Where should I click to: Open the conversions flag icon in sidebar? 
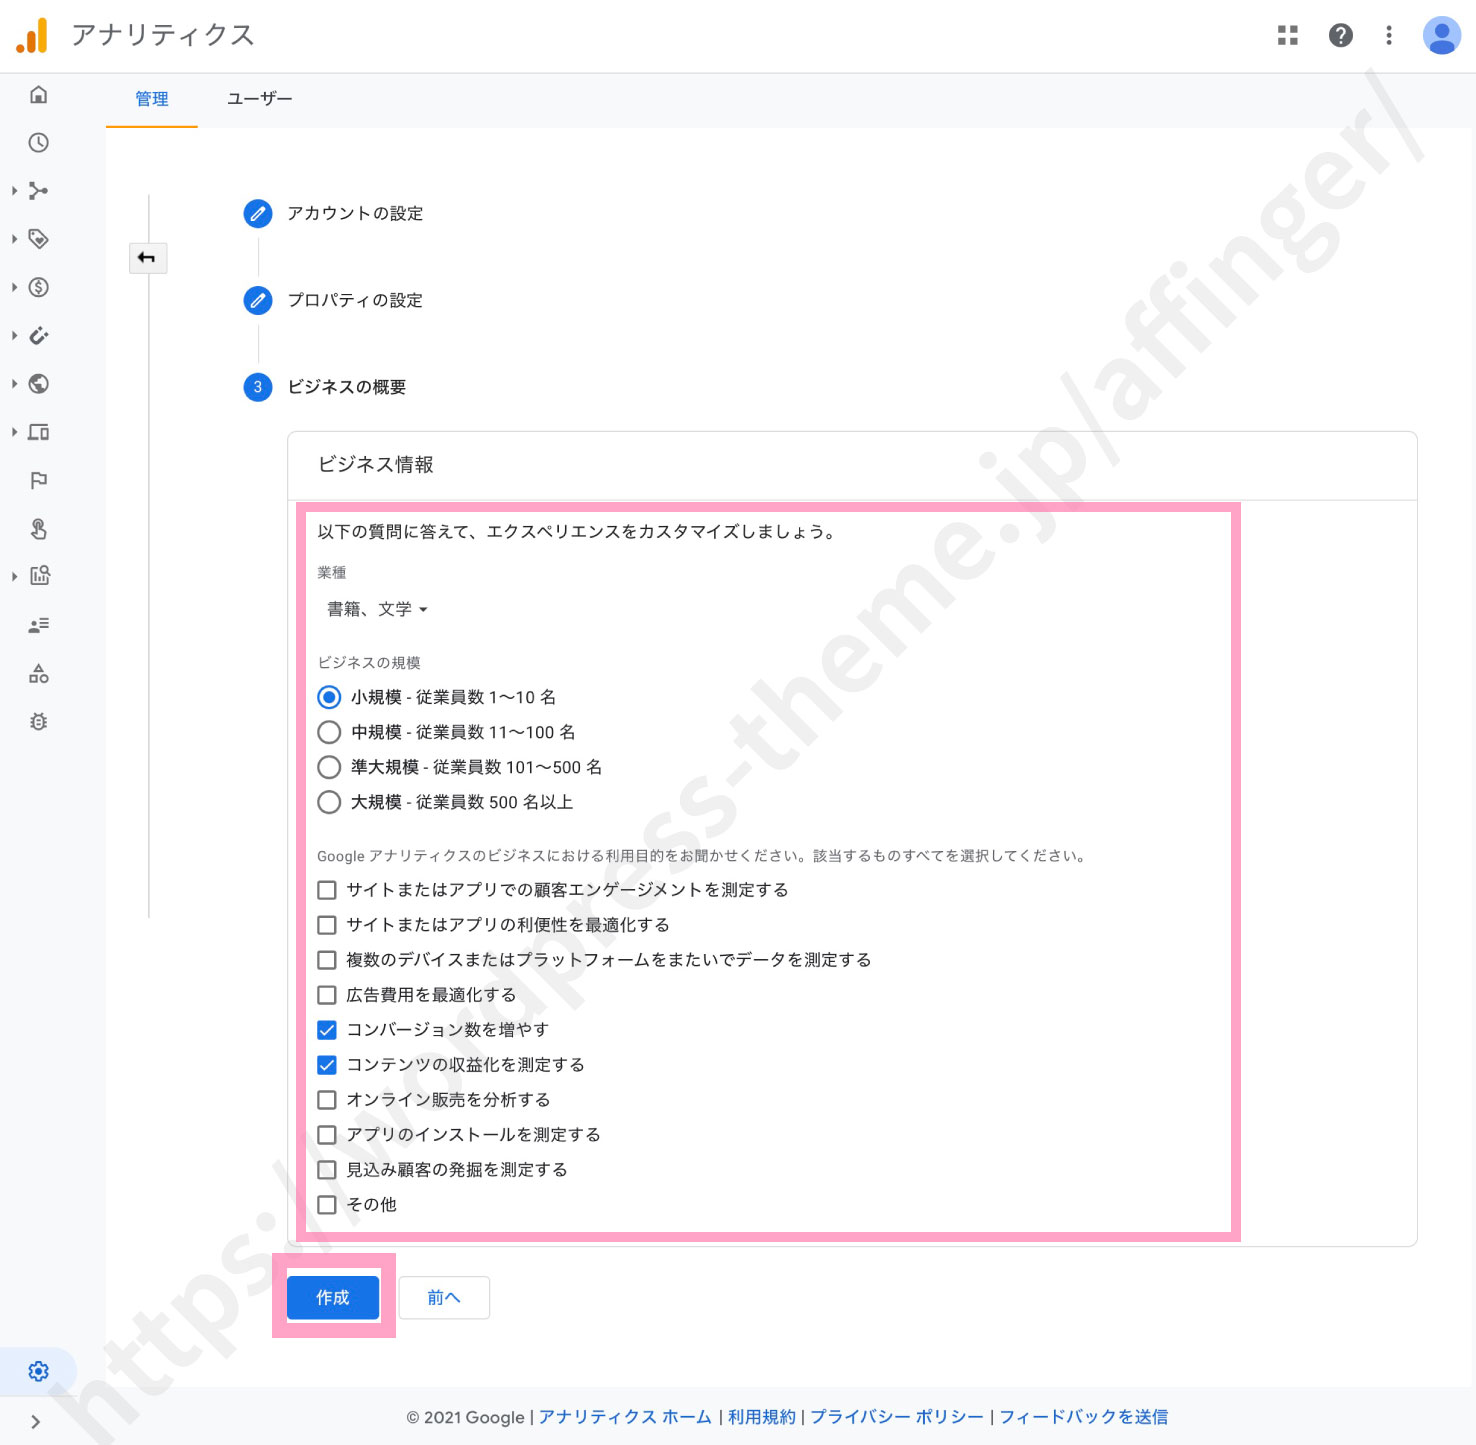pos(39,481)
